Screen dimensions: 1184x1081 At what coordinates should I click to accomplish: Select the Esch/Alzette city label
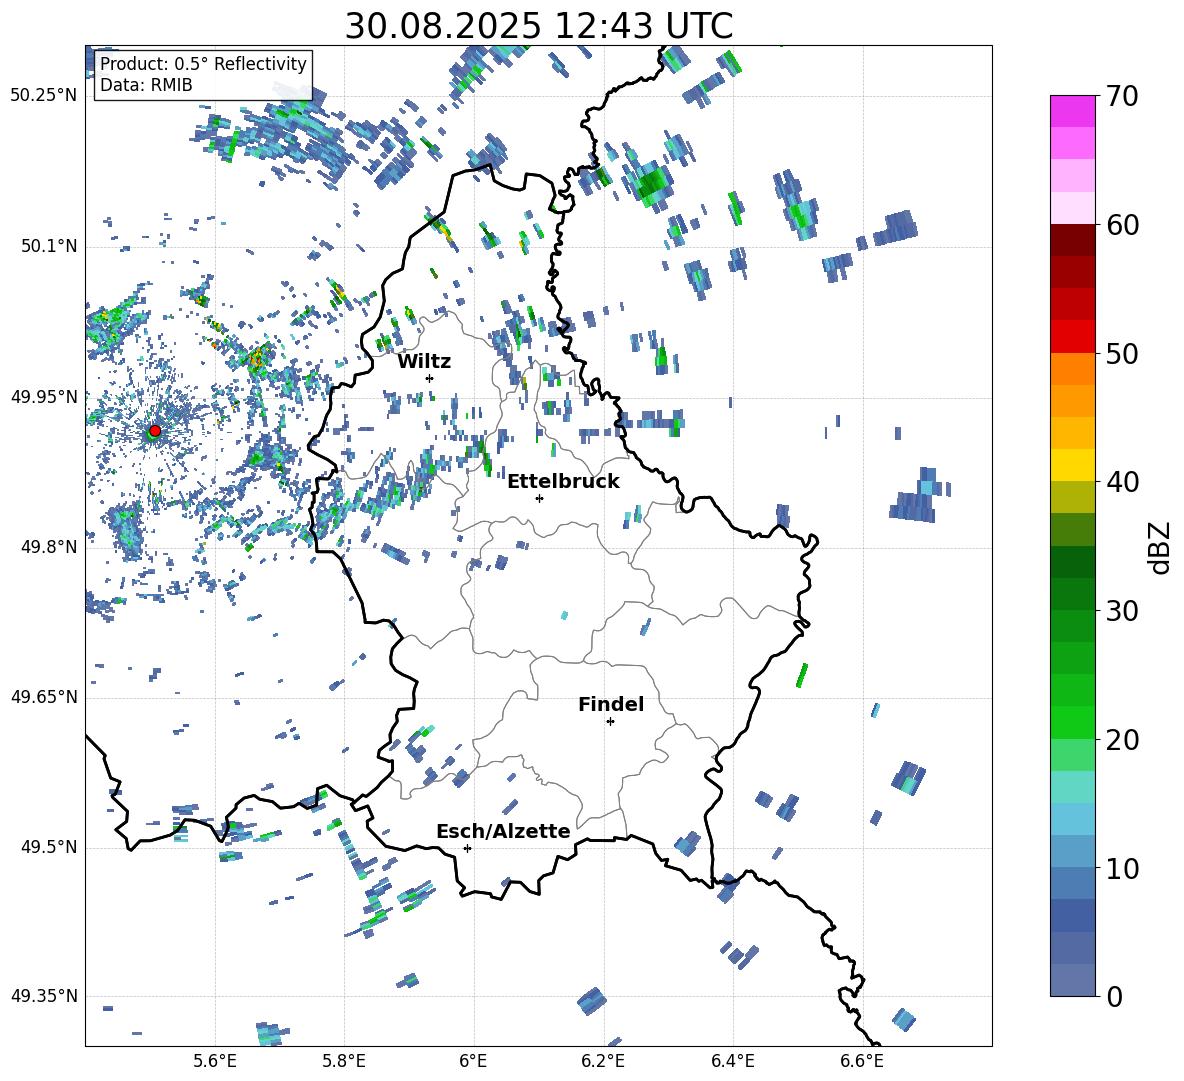point(503,831)
